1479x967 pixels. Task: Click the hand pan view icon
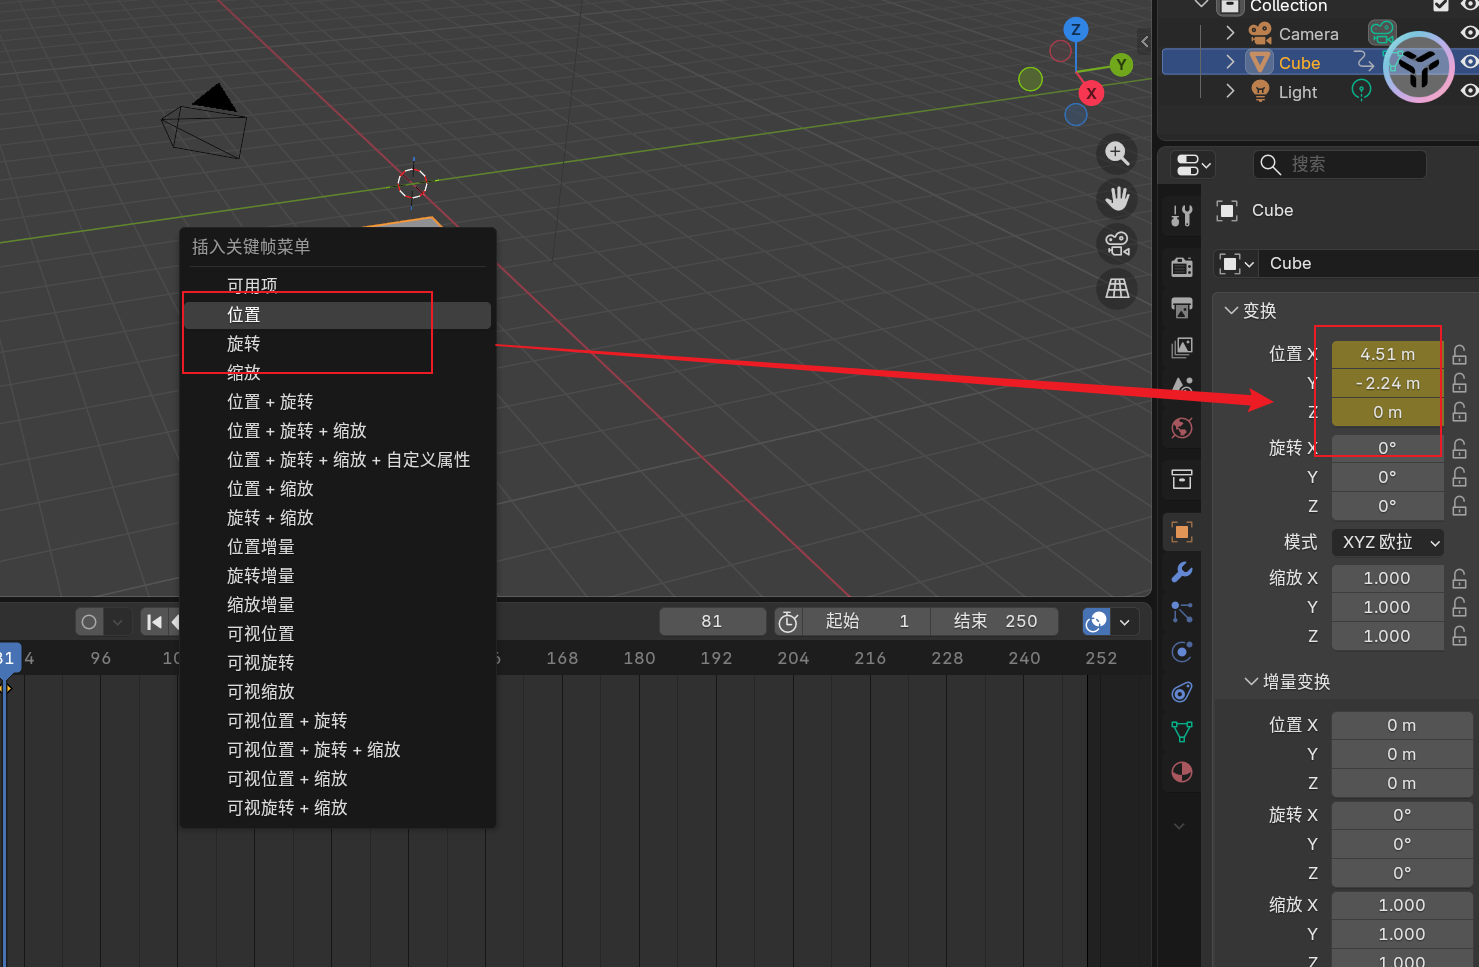click(x=1117, y=199)
